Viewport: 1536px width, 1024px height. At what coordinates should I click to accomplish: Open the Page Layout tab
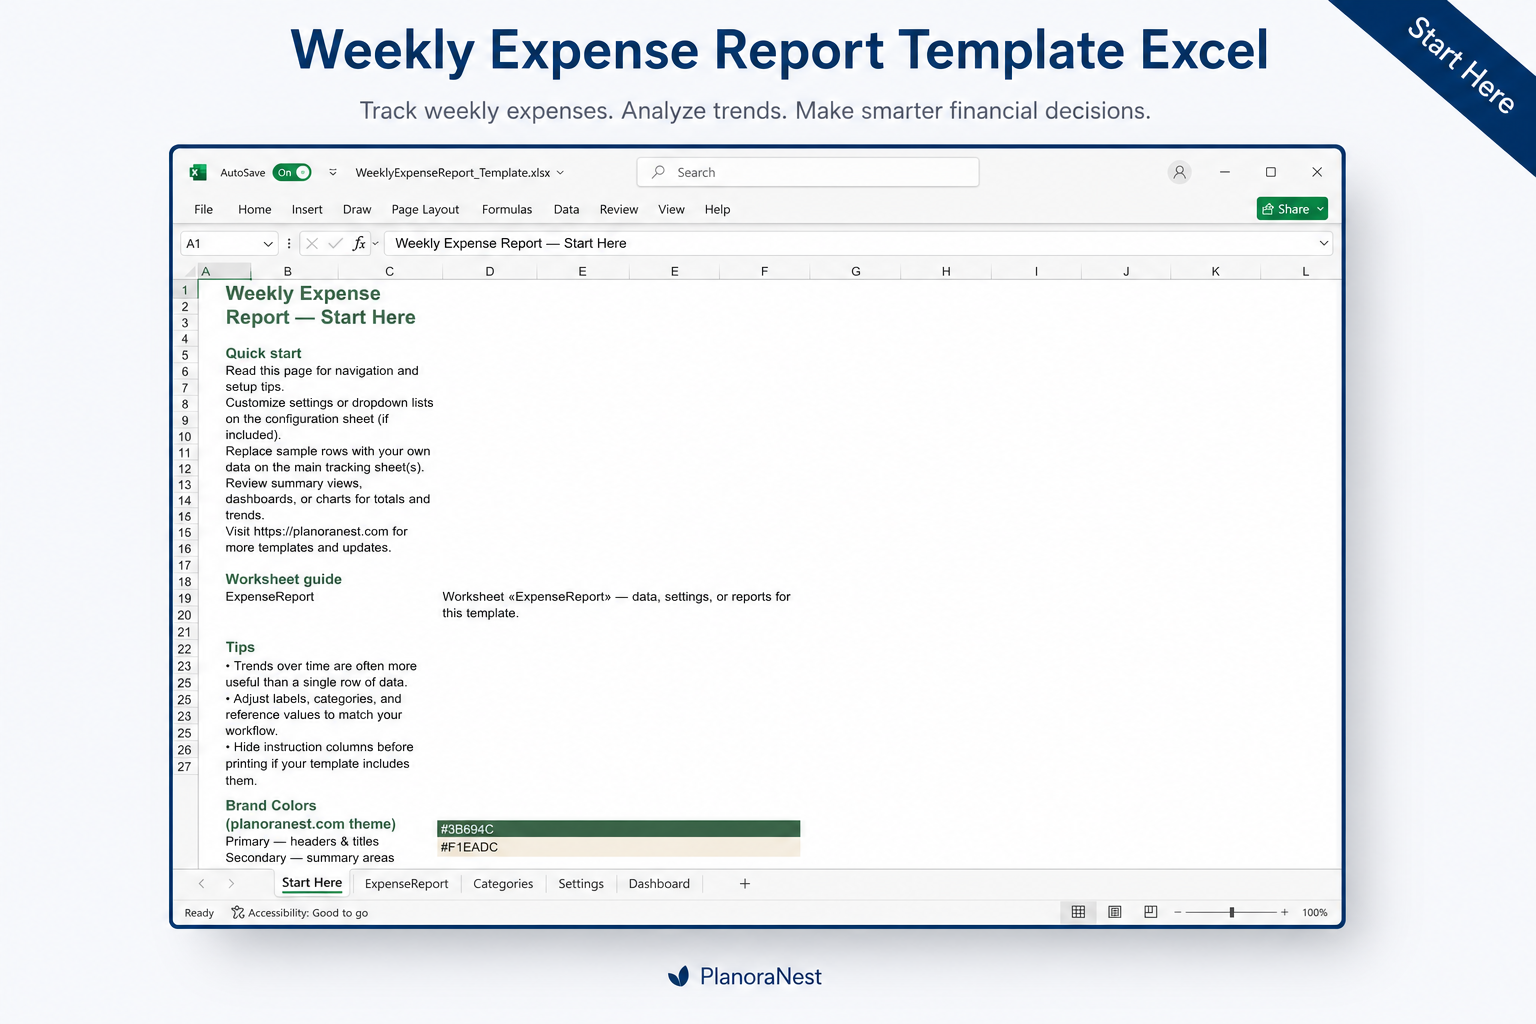click(x=425, y=209)
